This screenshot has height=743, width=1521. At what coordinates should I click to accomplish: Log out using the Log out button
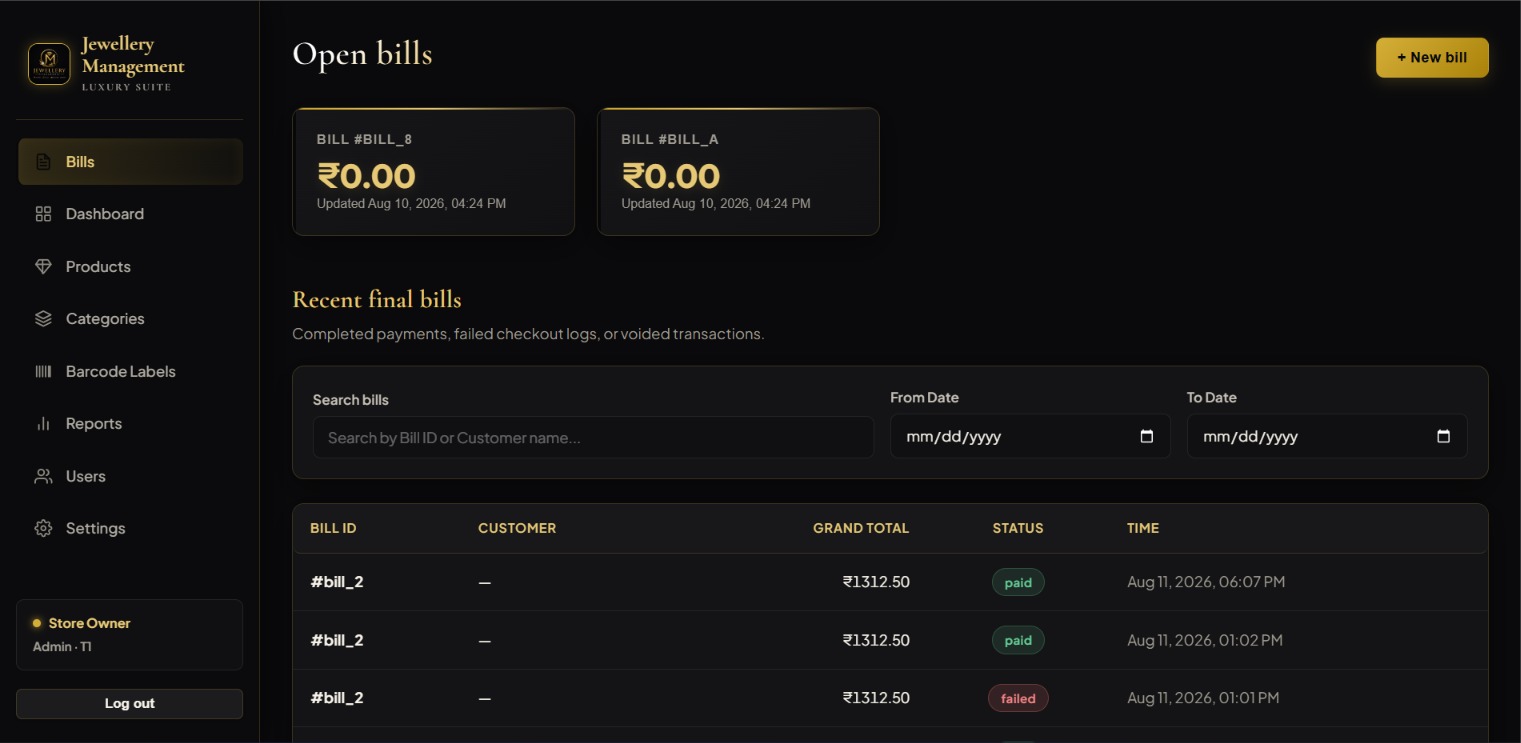(x=130, y=704)
